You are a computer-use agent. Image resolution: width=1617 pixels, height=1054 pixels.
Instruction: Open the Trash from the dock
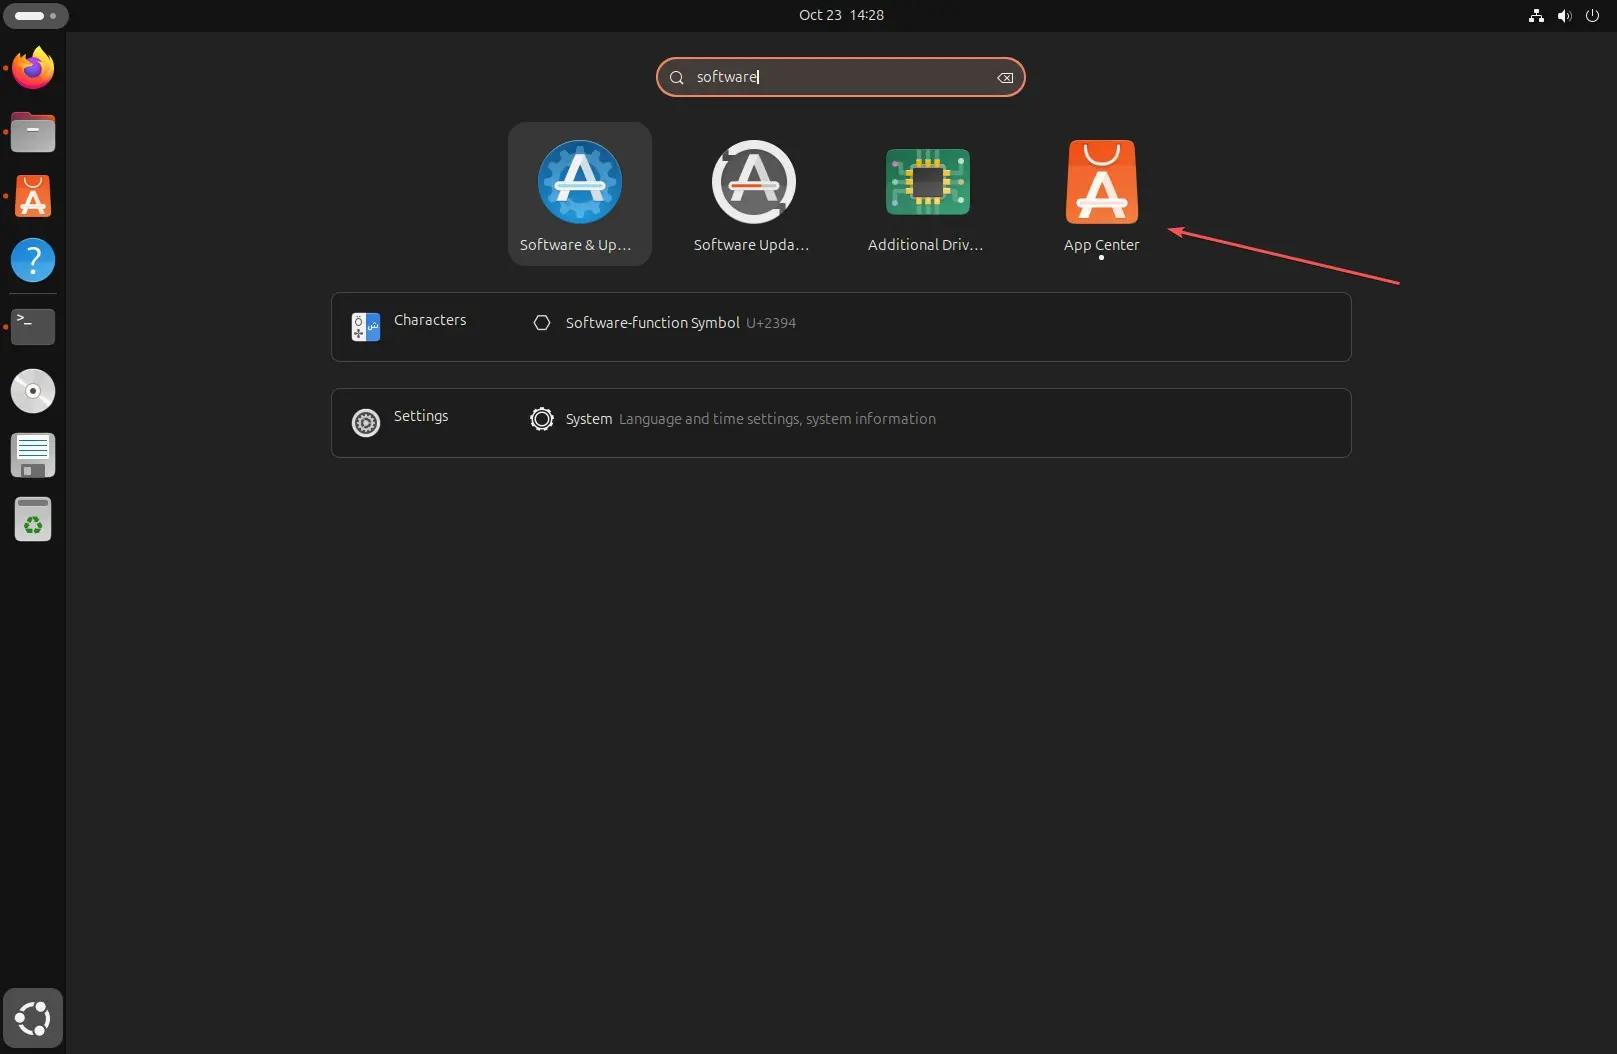click(x=33, y=519)
